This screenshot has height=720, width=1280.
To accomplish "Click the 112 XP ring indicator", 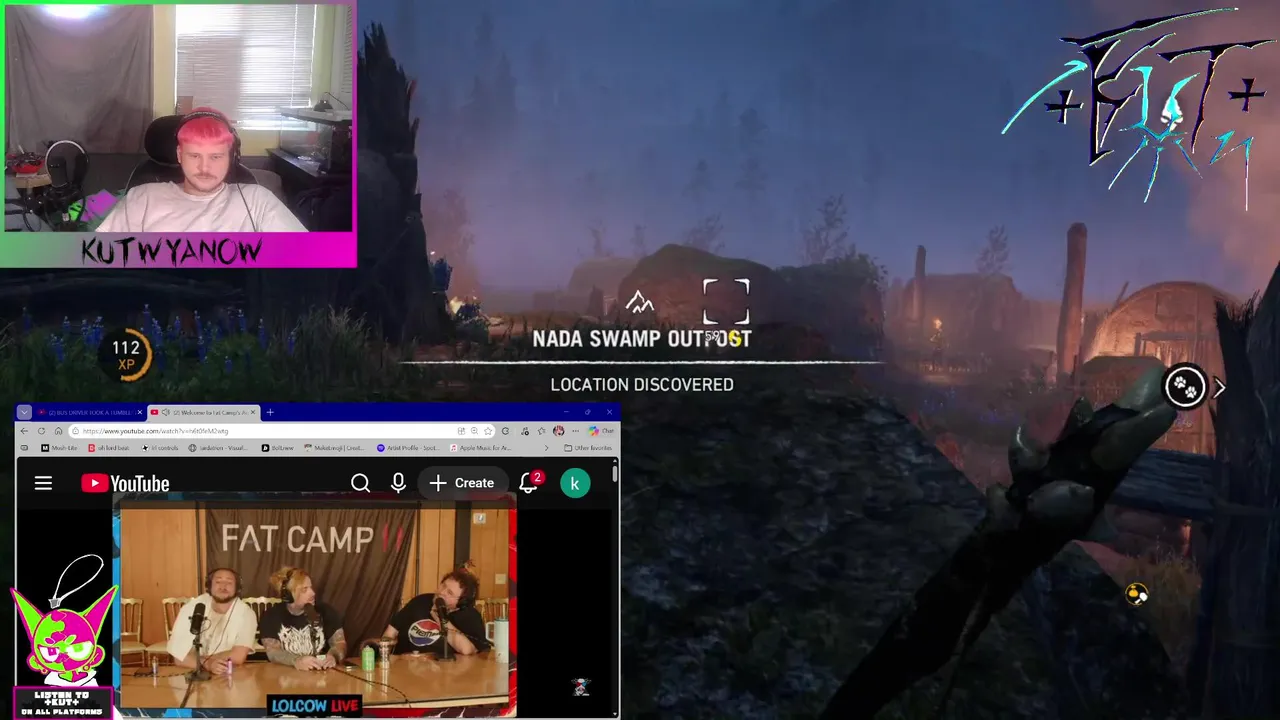I will [x=127, y=355].
